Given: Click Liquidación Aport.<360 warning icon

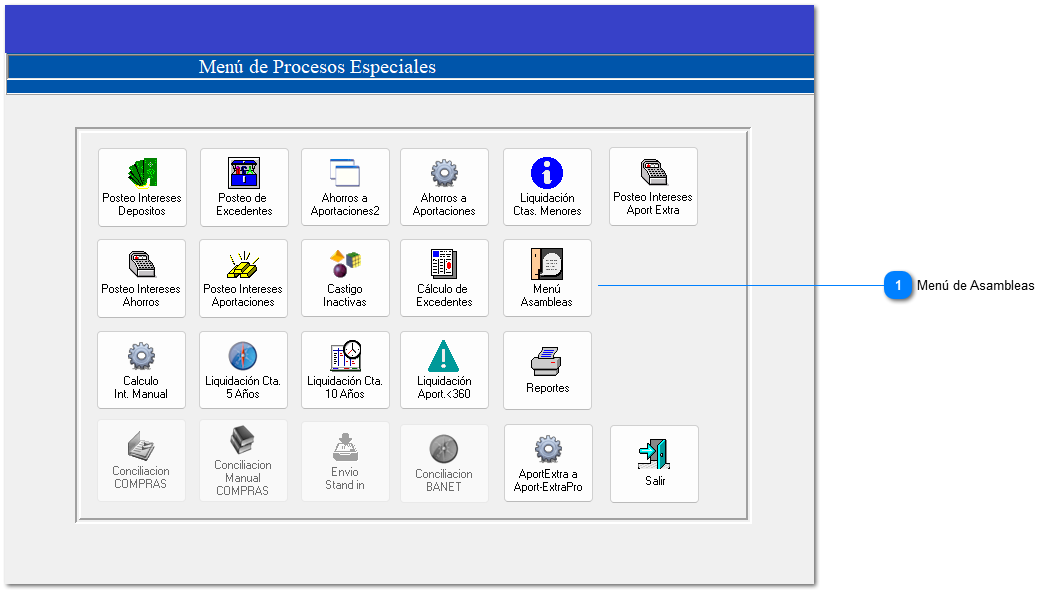Looking at the screenshot, I should (444, 356).
